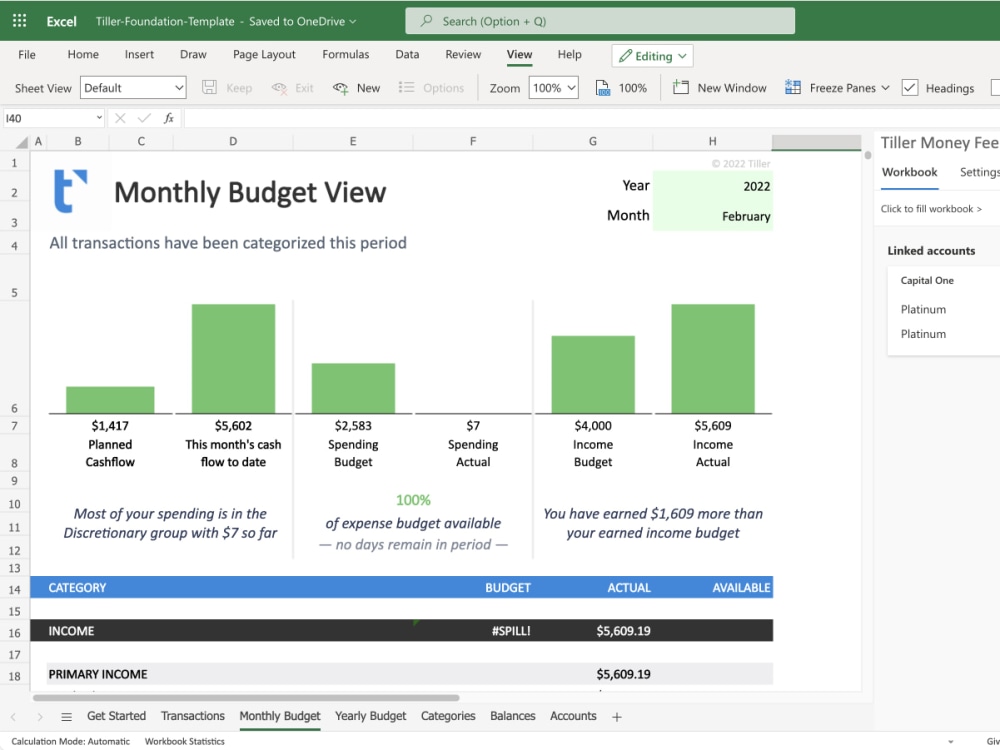The height and width of the screenshot is (750, 1000).
Task: Open the Editing mode dropdown
Action: coord(652,56)
